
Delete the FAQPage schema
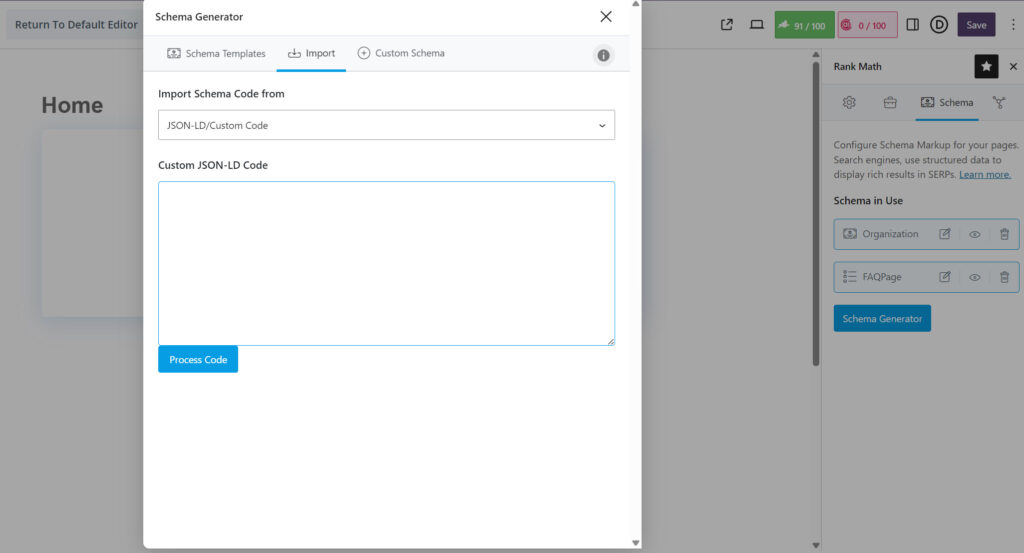tap(1004, 277)
